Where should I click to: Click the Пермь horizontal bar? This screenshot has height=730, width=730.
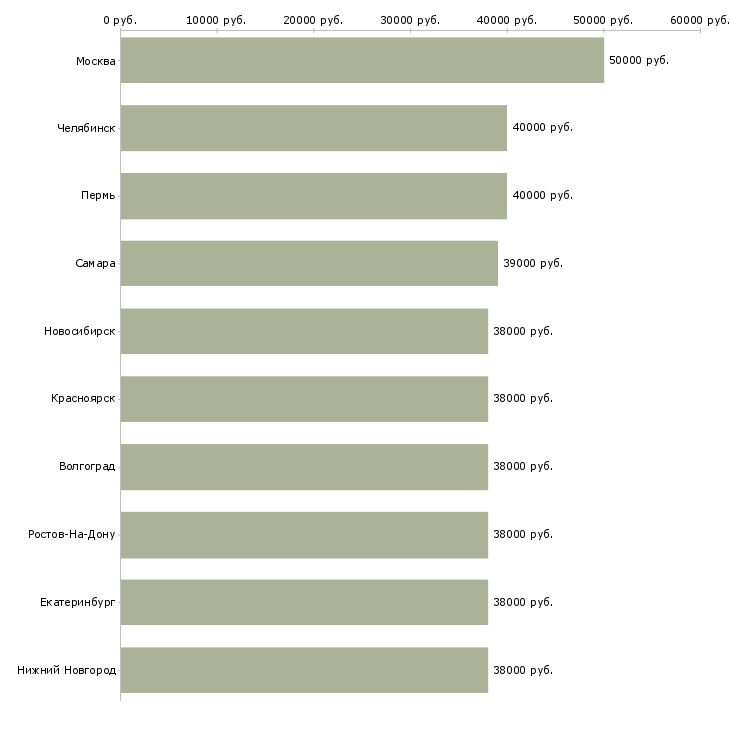click(x=313, y=196)
